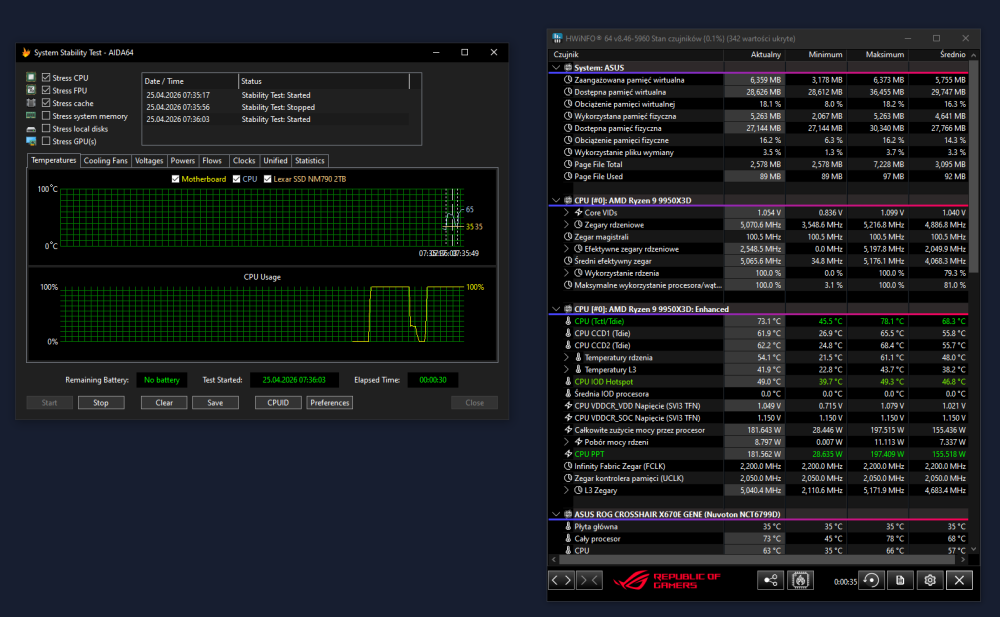Expand the Core VIDs row
The height and width of the screenshot is (617, 1000).
[x=566, y=212]
